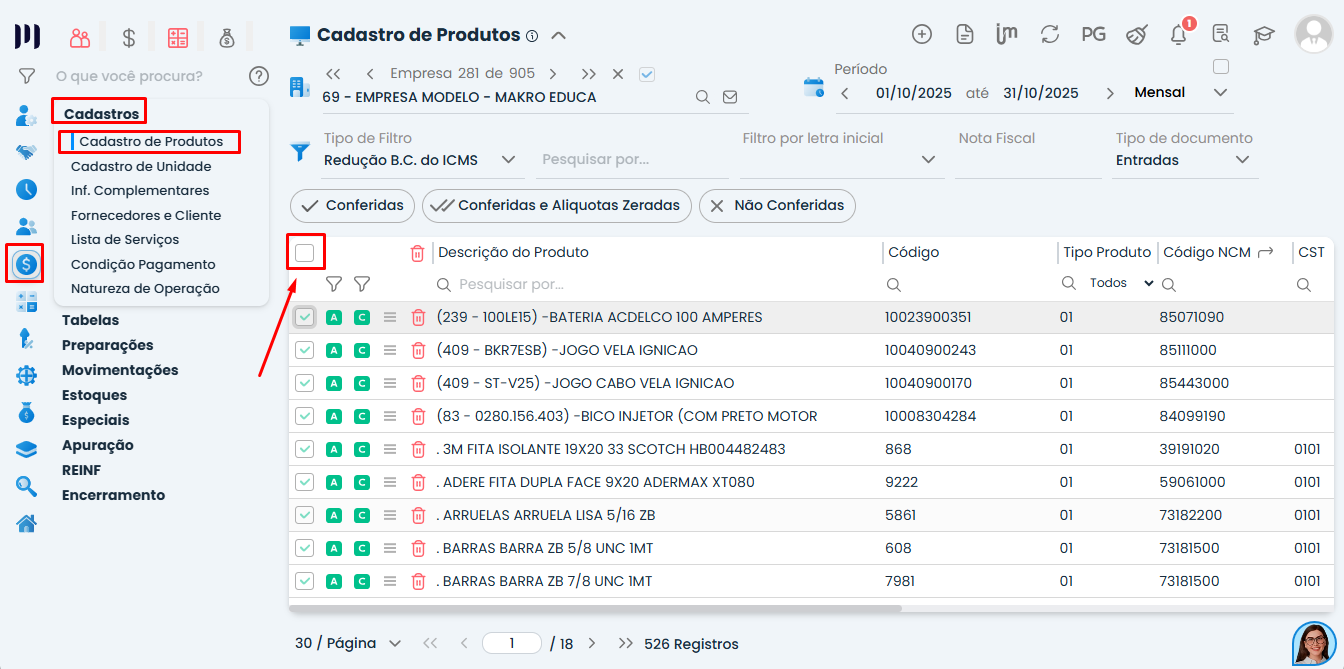Click the graduation cap training icon
1344x669 pixels.
click(1264, 35)
